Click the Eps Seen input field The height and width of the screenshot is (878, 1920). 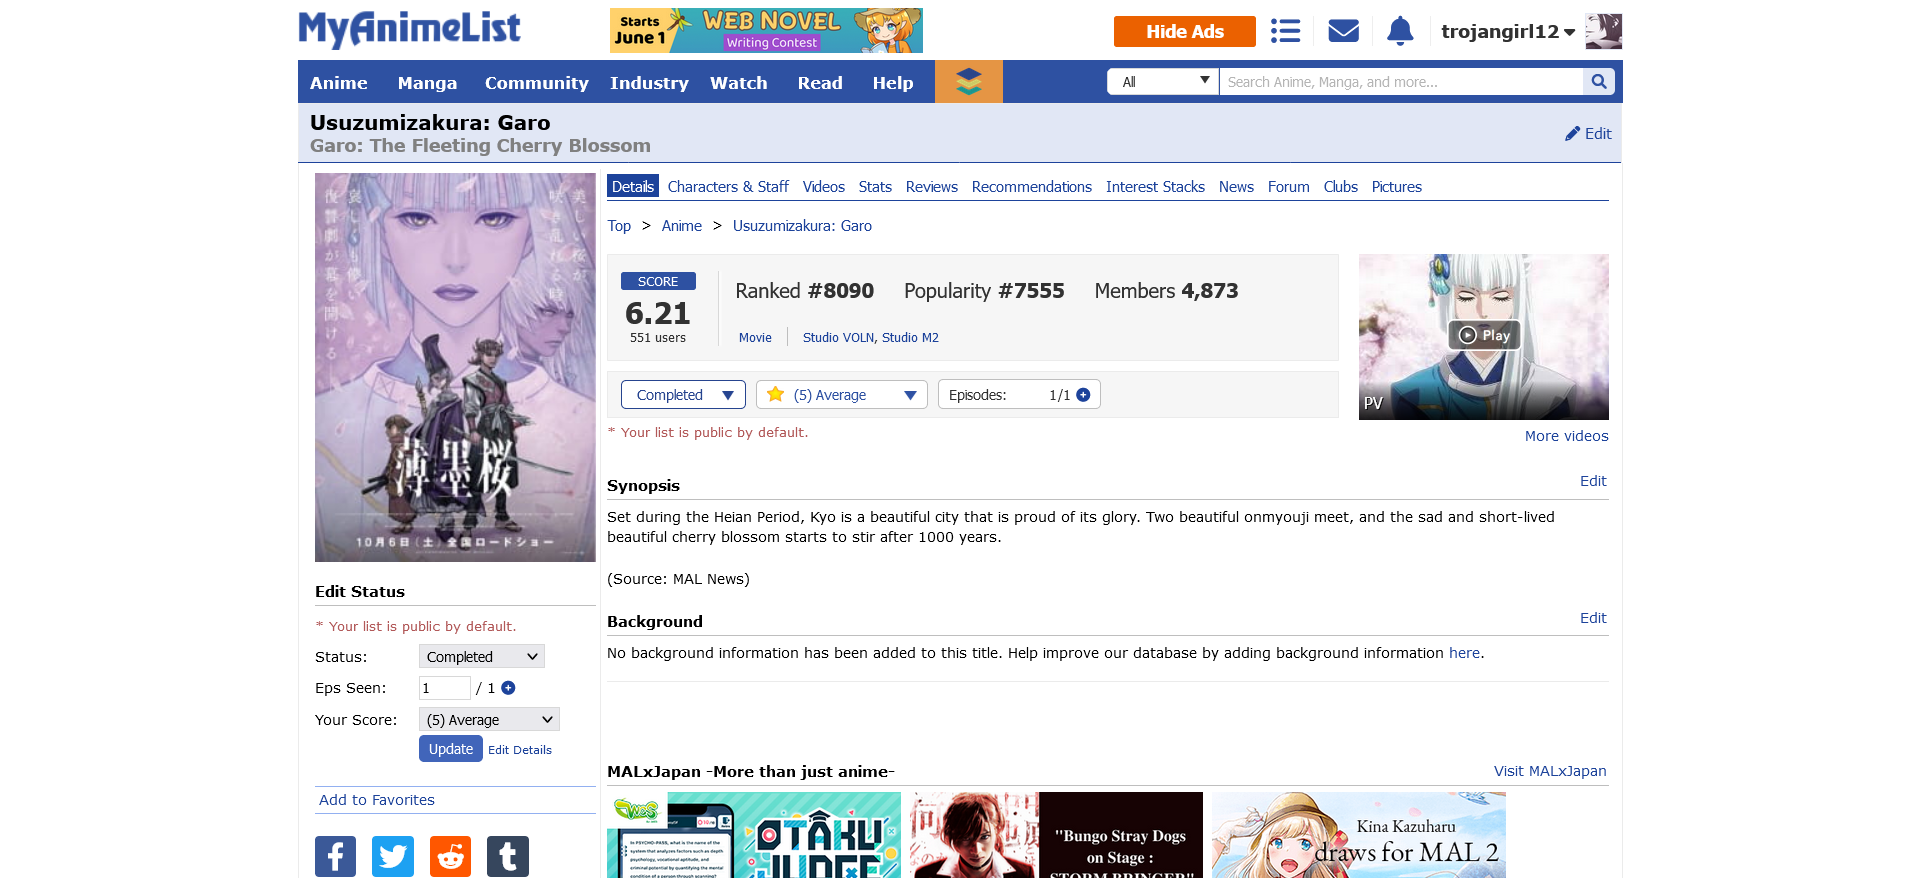point(445,688)
